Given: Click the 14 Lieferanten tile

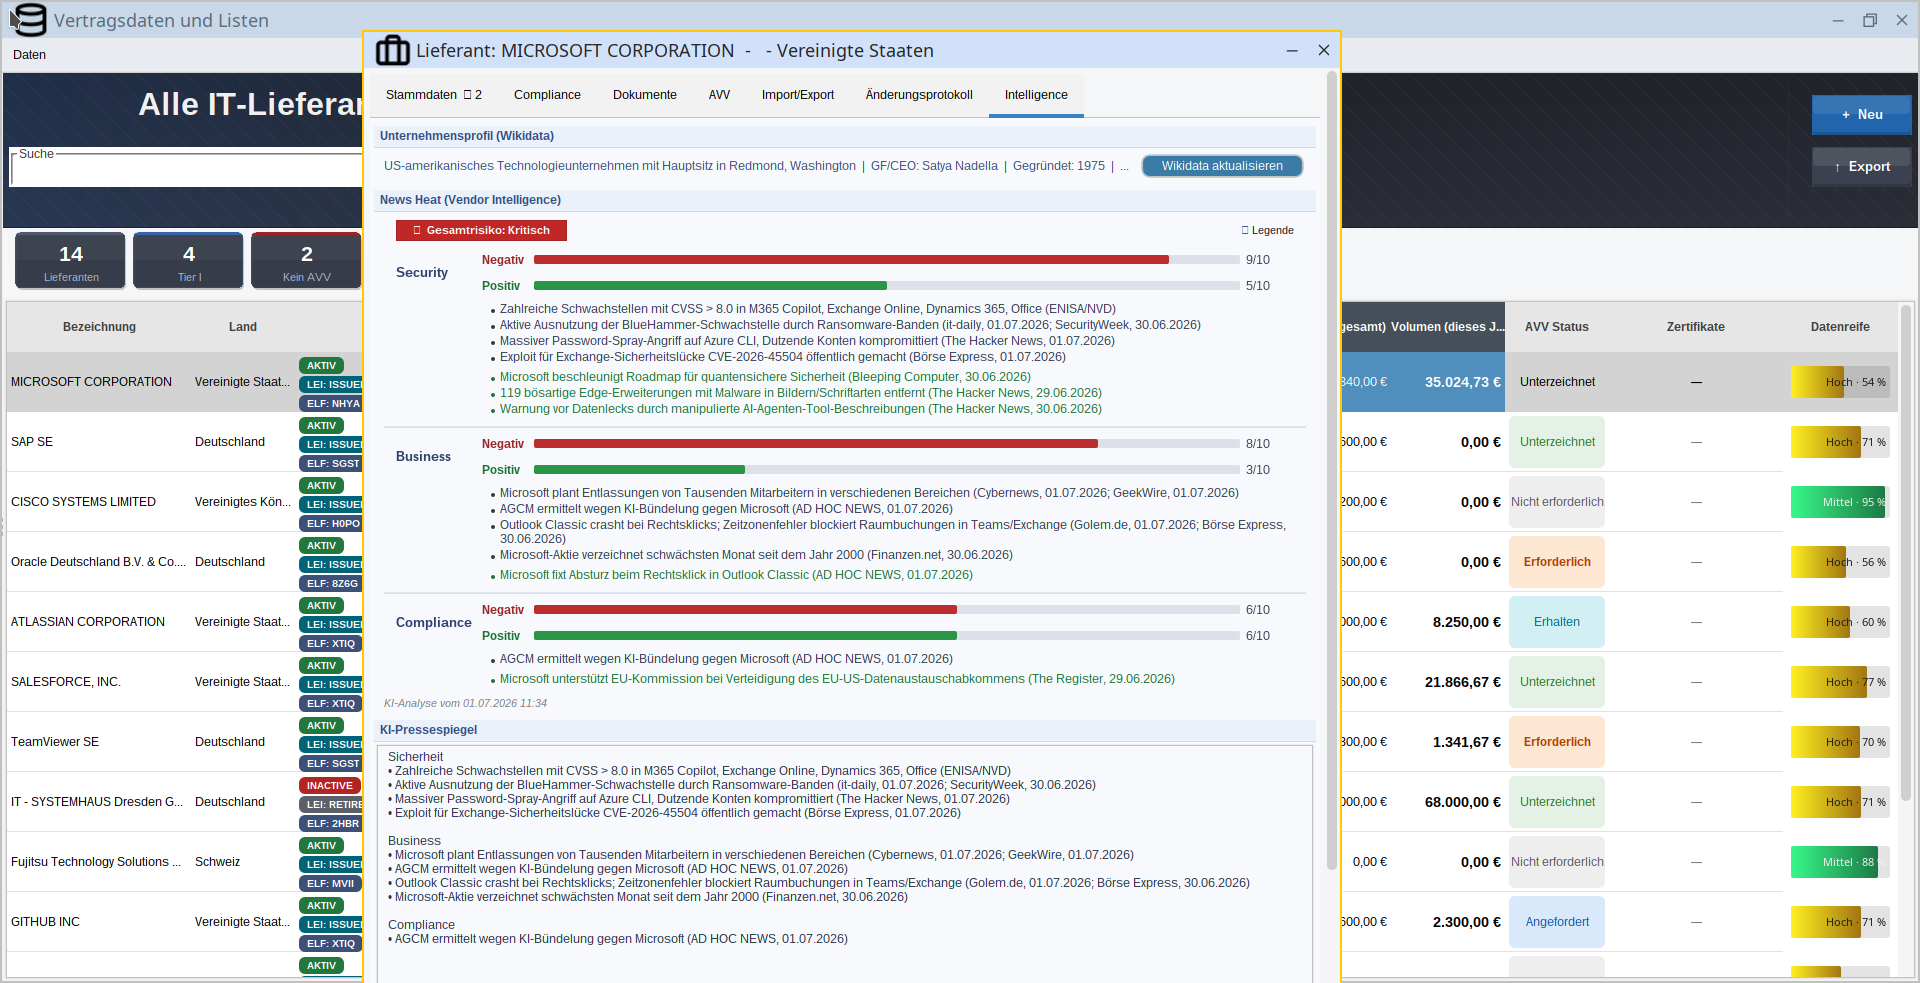Looking at the screenshot, I should 71,261.
